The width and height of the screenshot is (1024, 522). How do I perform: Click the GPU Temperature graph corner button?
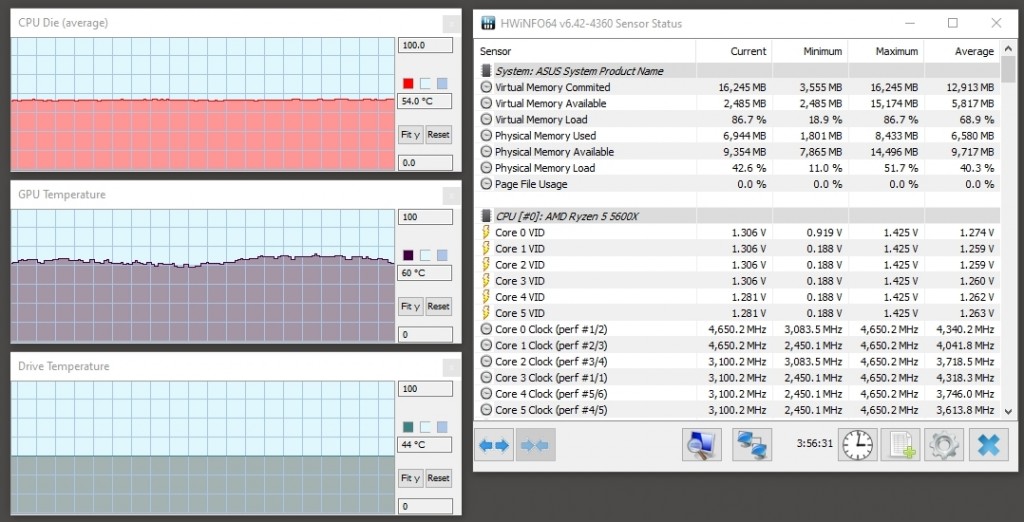click(451, 195)
